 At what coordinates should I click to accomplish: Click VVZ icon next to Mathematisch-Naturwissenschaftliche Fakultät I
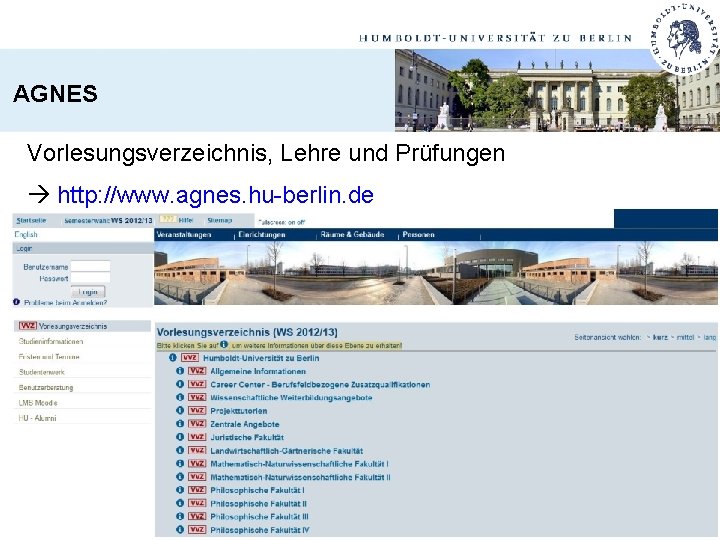point(197,464)
